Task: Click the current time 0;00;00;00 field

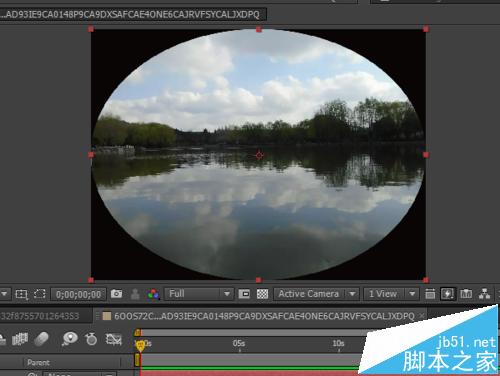Action: pyautogui.click(x=78, y=294)
